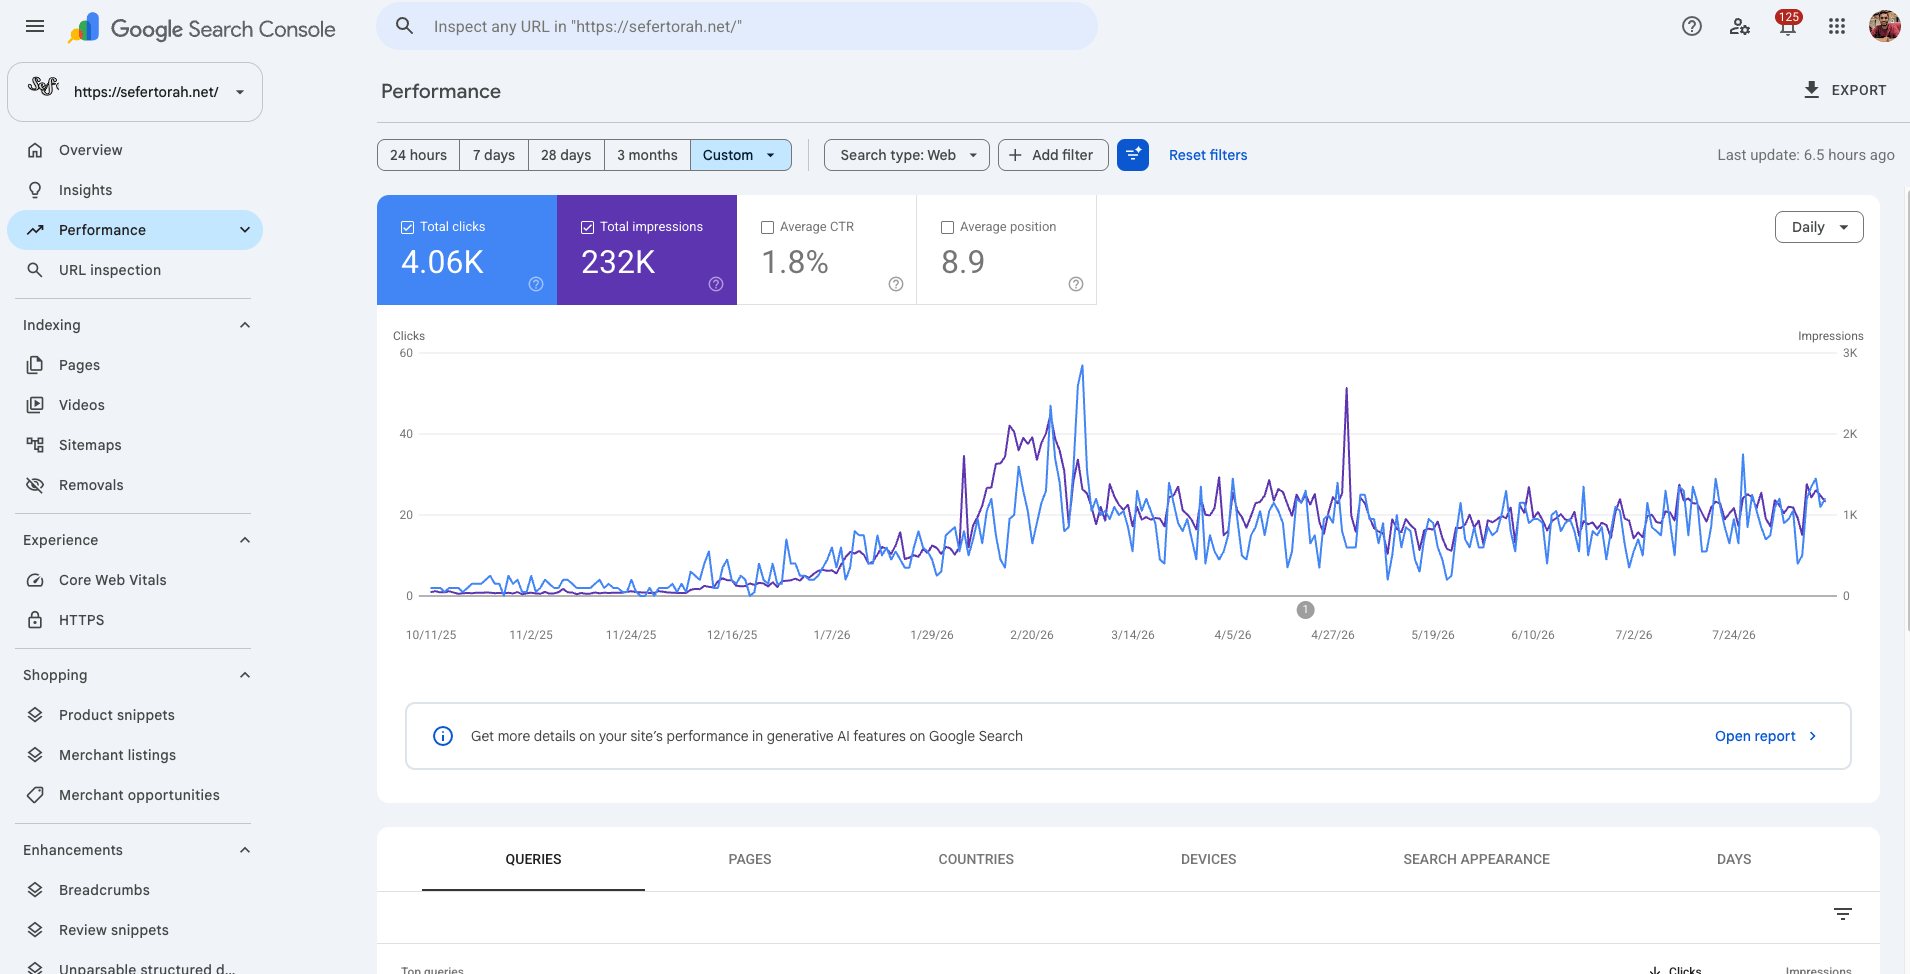The image size is (1910, 974).
Task: Open users and settings icon
Action: pos(1740,27)
